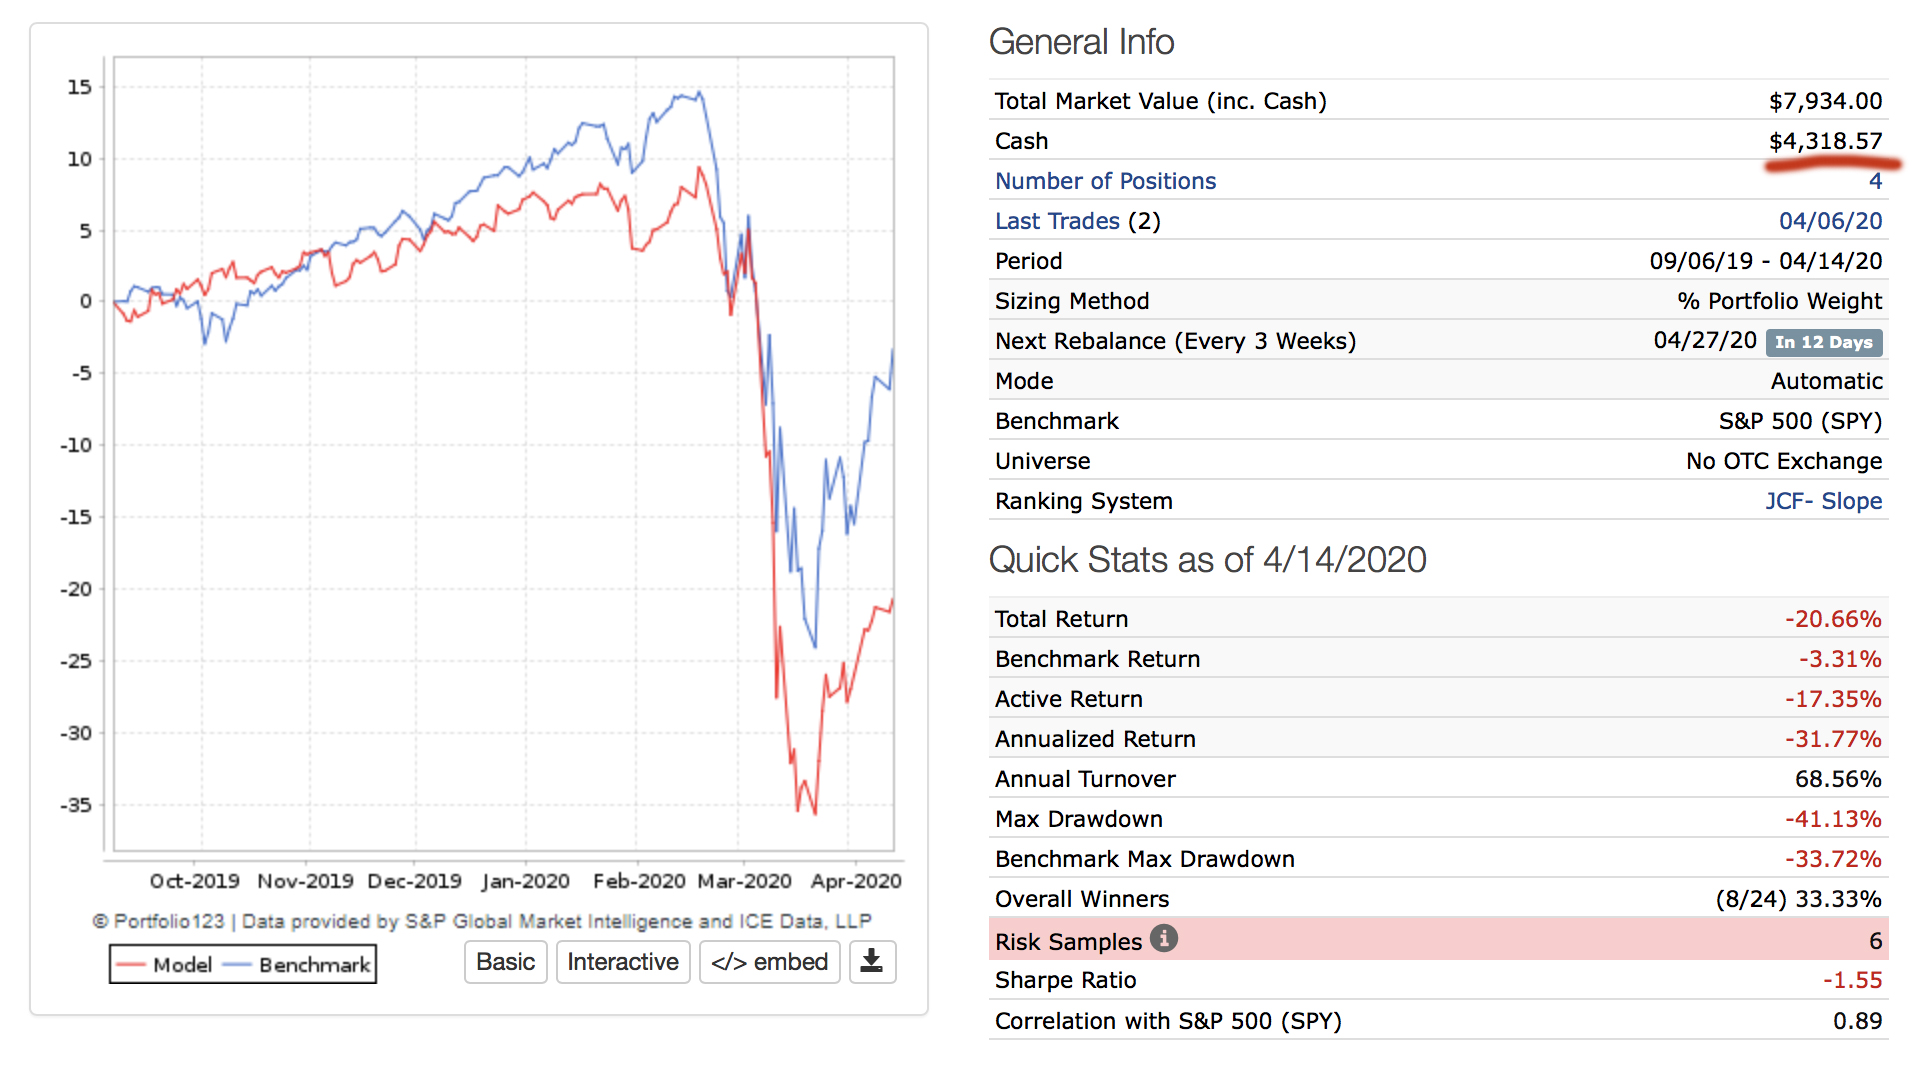Click the Quick Stats heading
The height and width of the screenshot is (1074, 1920).
(x=1207, y=560)
